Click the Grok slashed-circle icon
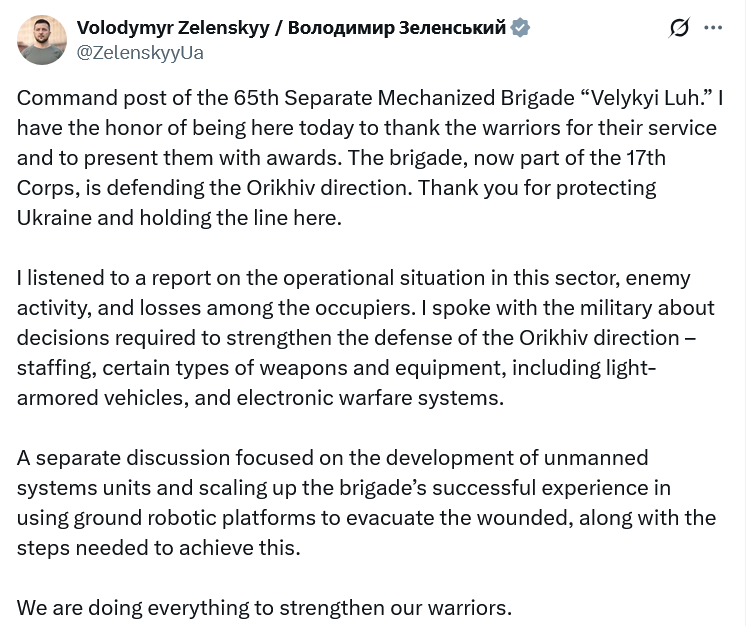This screenshot has height=626, width=746. pyautogui.click(x=679, y=28)
